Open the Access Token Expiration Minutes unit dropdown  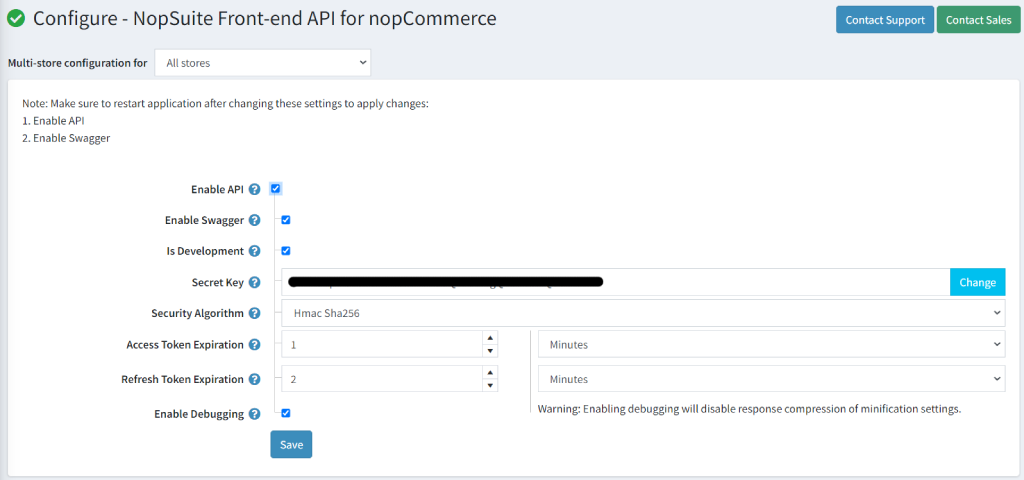[x=772, y=344]
